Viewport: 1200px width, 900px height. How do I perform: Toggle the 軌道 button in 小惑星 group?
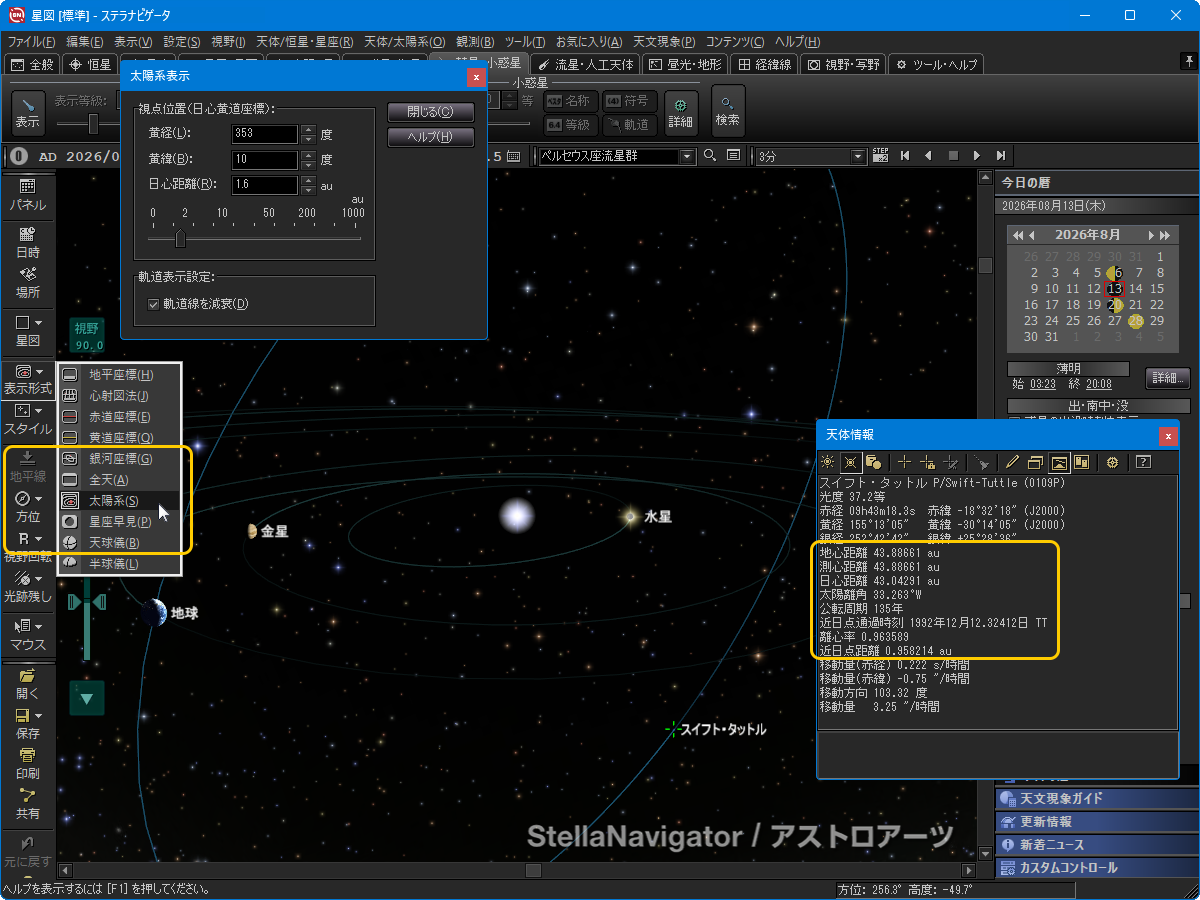pyautogui.click(x=630, y=125)
